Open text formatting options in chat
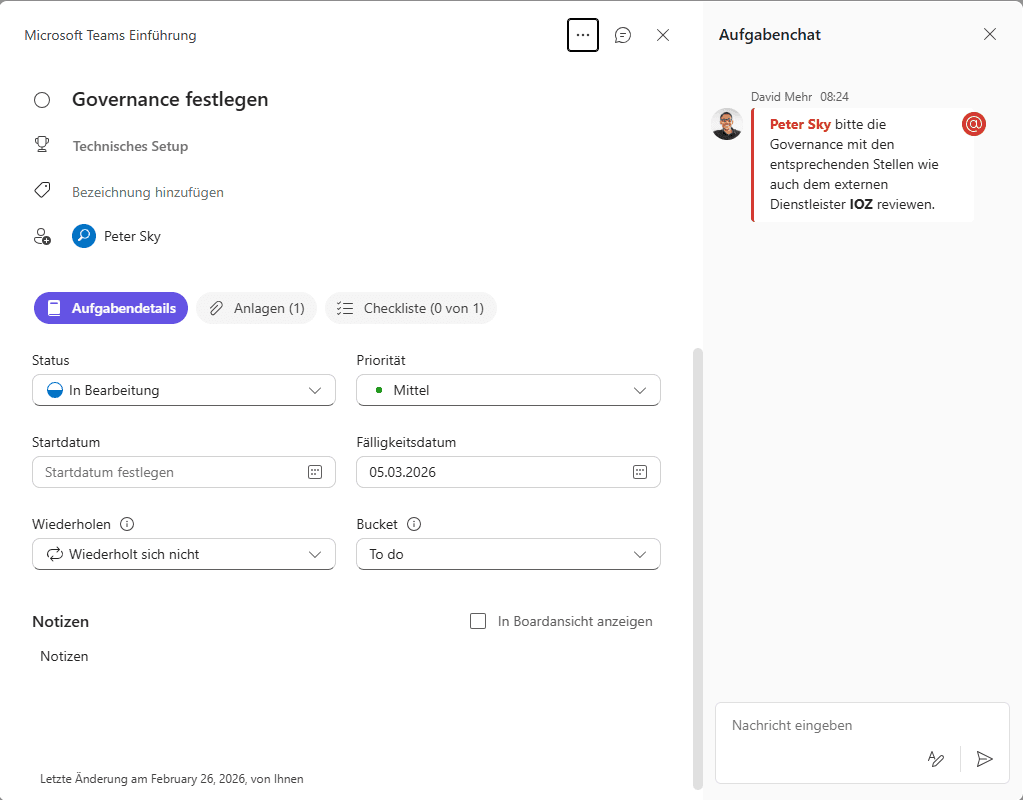Screen dimensions: 1023x800 (936, 759)
